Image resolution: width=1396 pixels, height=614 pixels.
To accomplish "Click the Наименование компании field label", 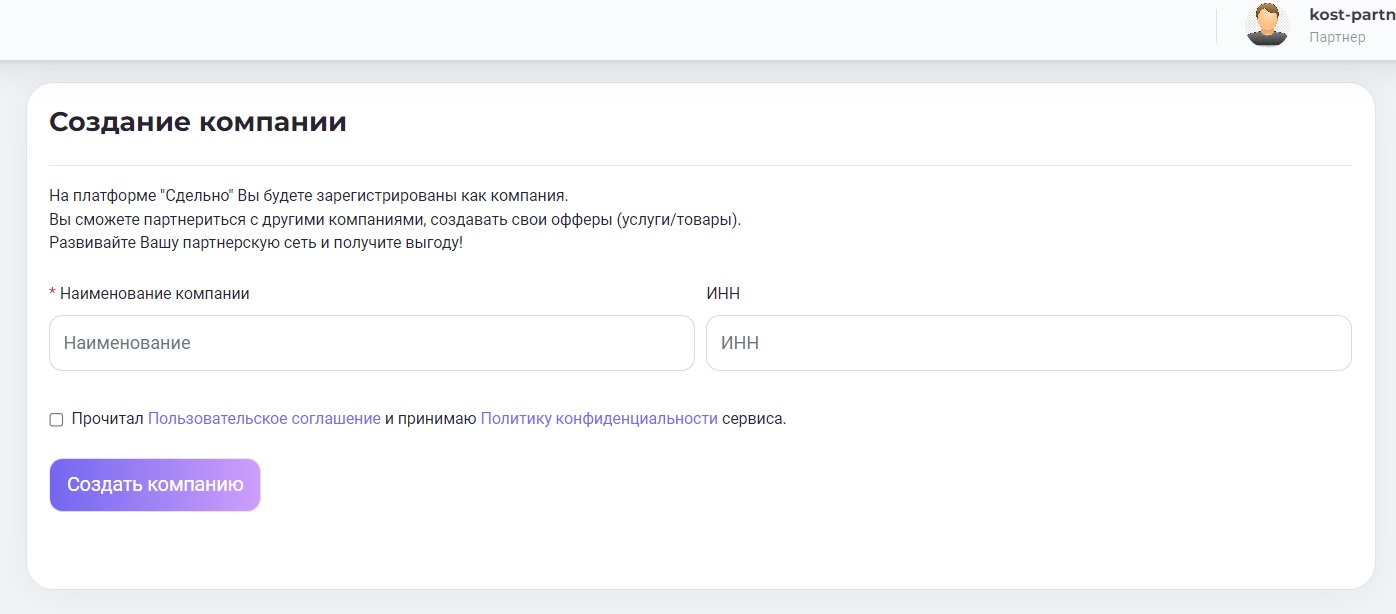I will [155, 294].
